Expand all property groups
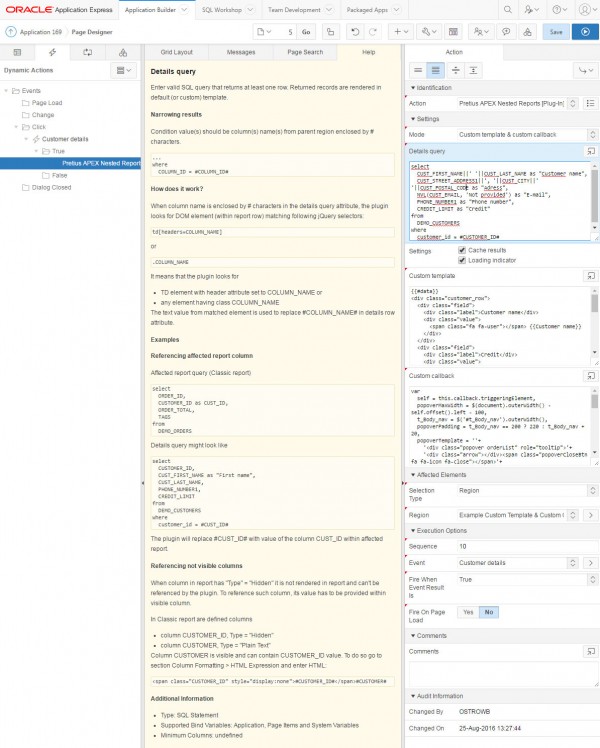 tap(473, 71)
